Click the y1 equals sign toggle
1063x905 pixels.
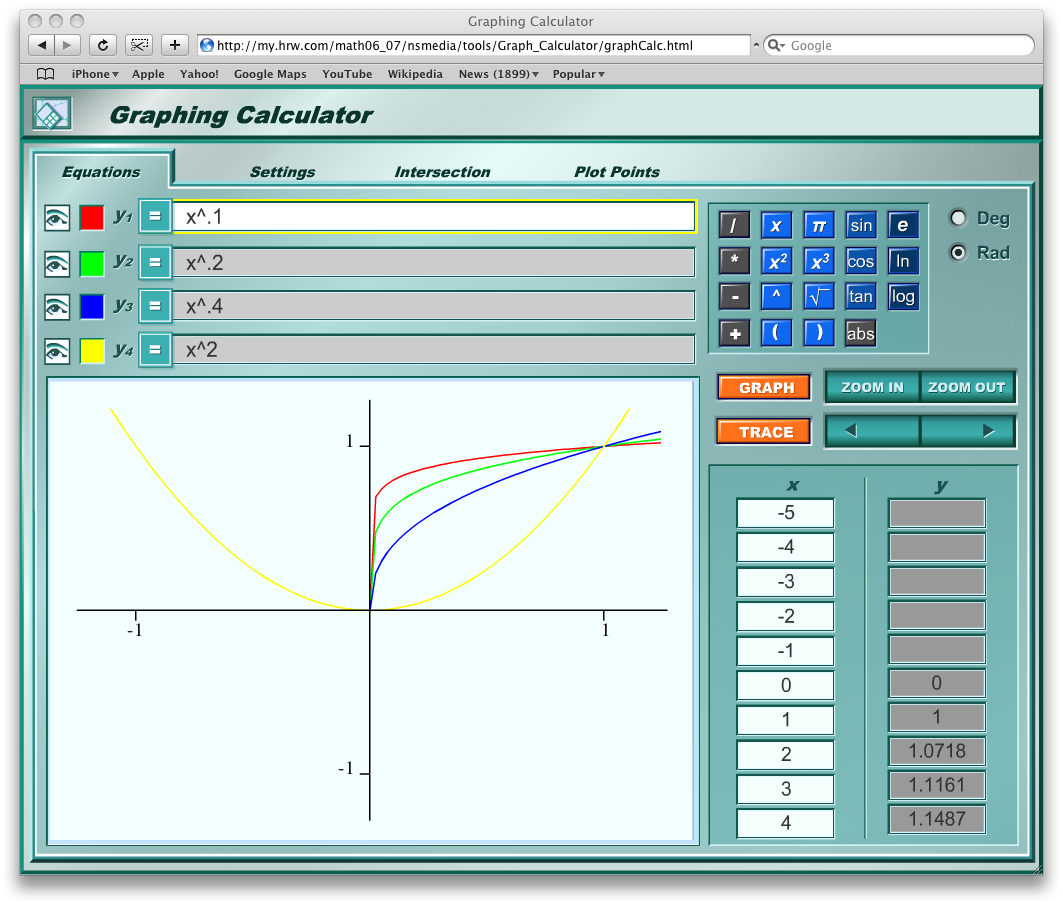point(155,217)
